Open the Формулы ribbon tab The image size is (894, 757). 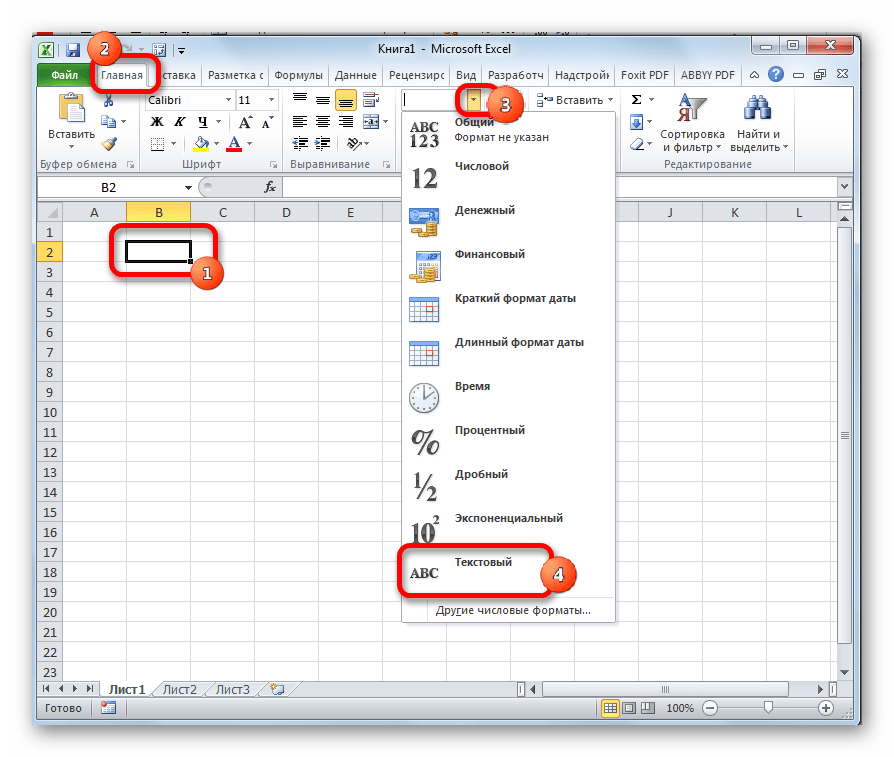[x=297, y=75]
